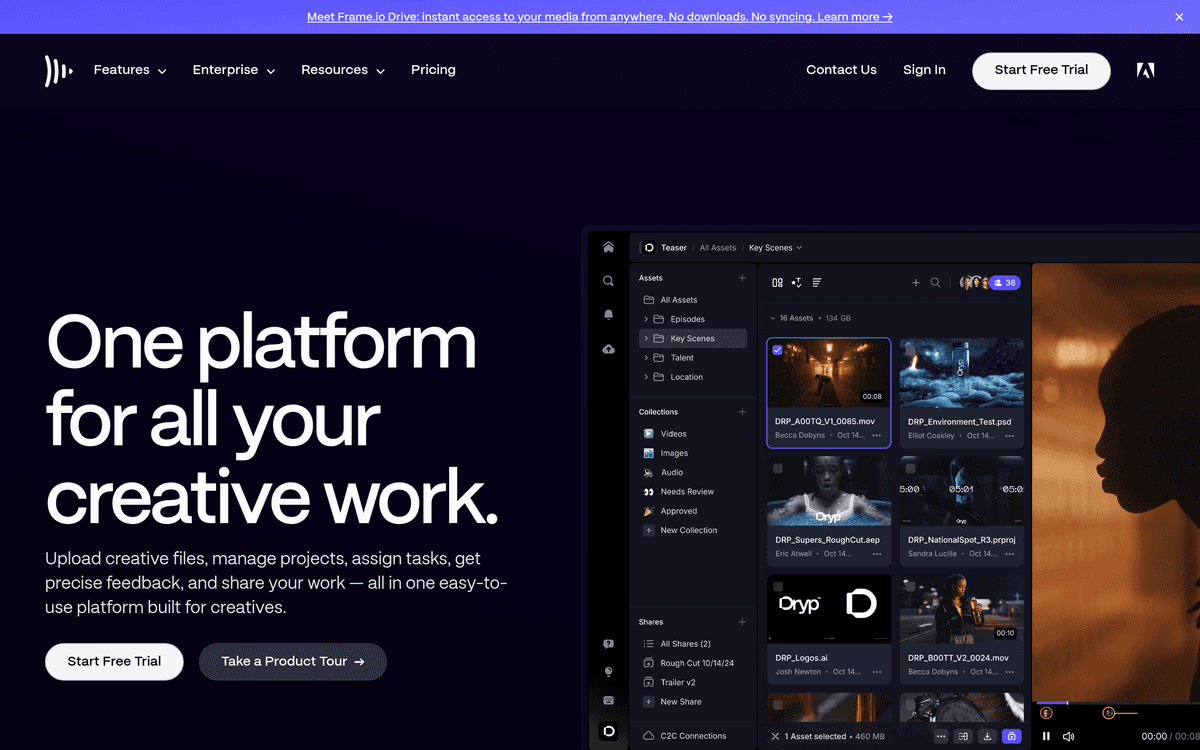Open the Enterprise dropdown menu
Viewport: 1200px width, 750px height.
[234, 70]
